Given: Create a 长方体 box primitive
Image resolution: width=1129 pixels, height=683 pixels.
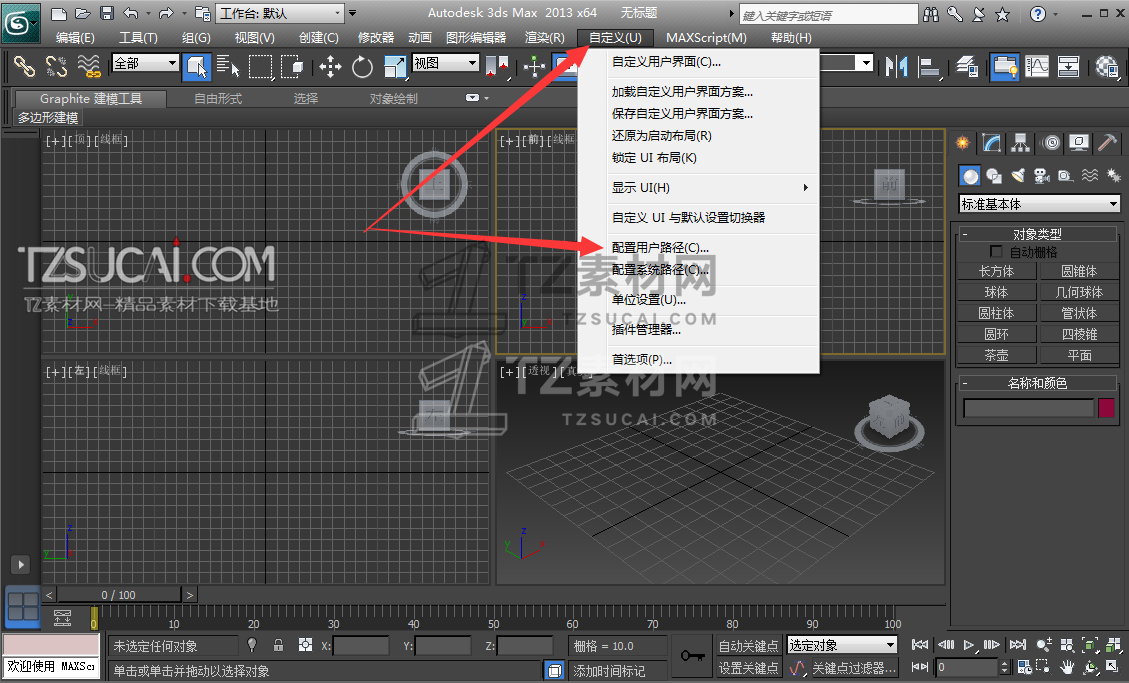Looking at the screenshot, I should click(997, 271).
